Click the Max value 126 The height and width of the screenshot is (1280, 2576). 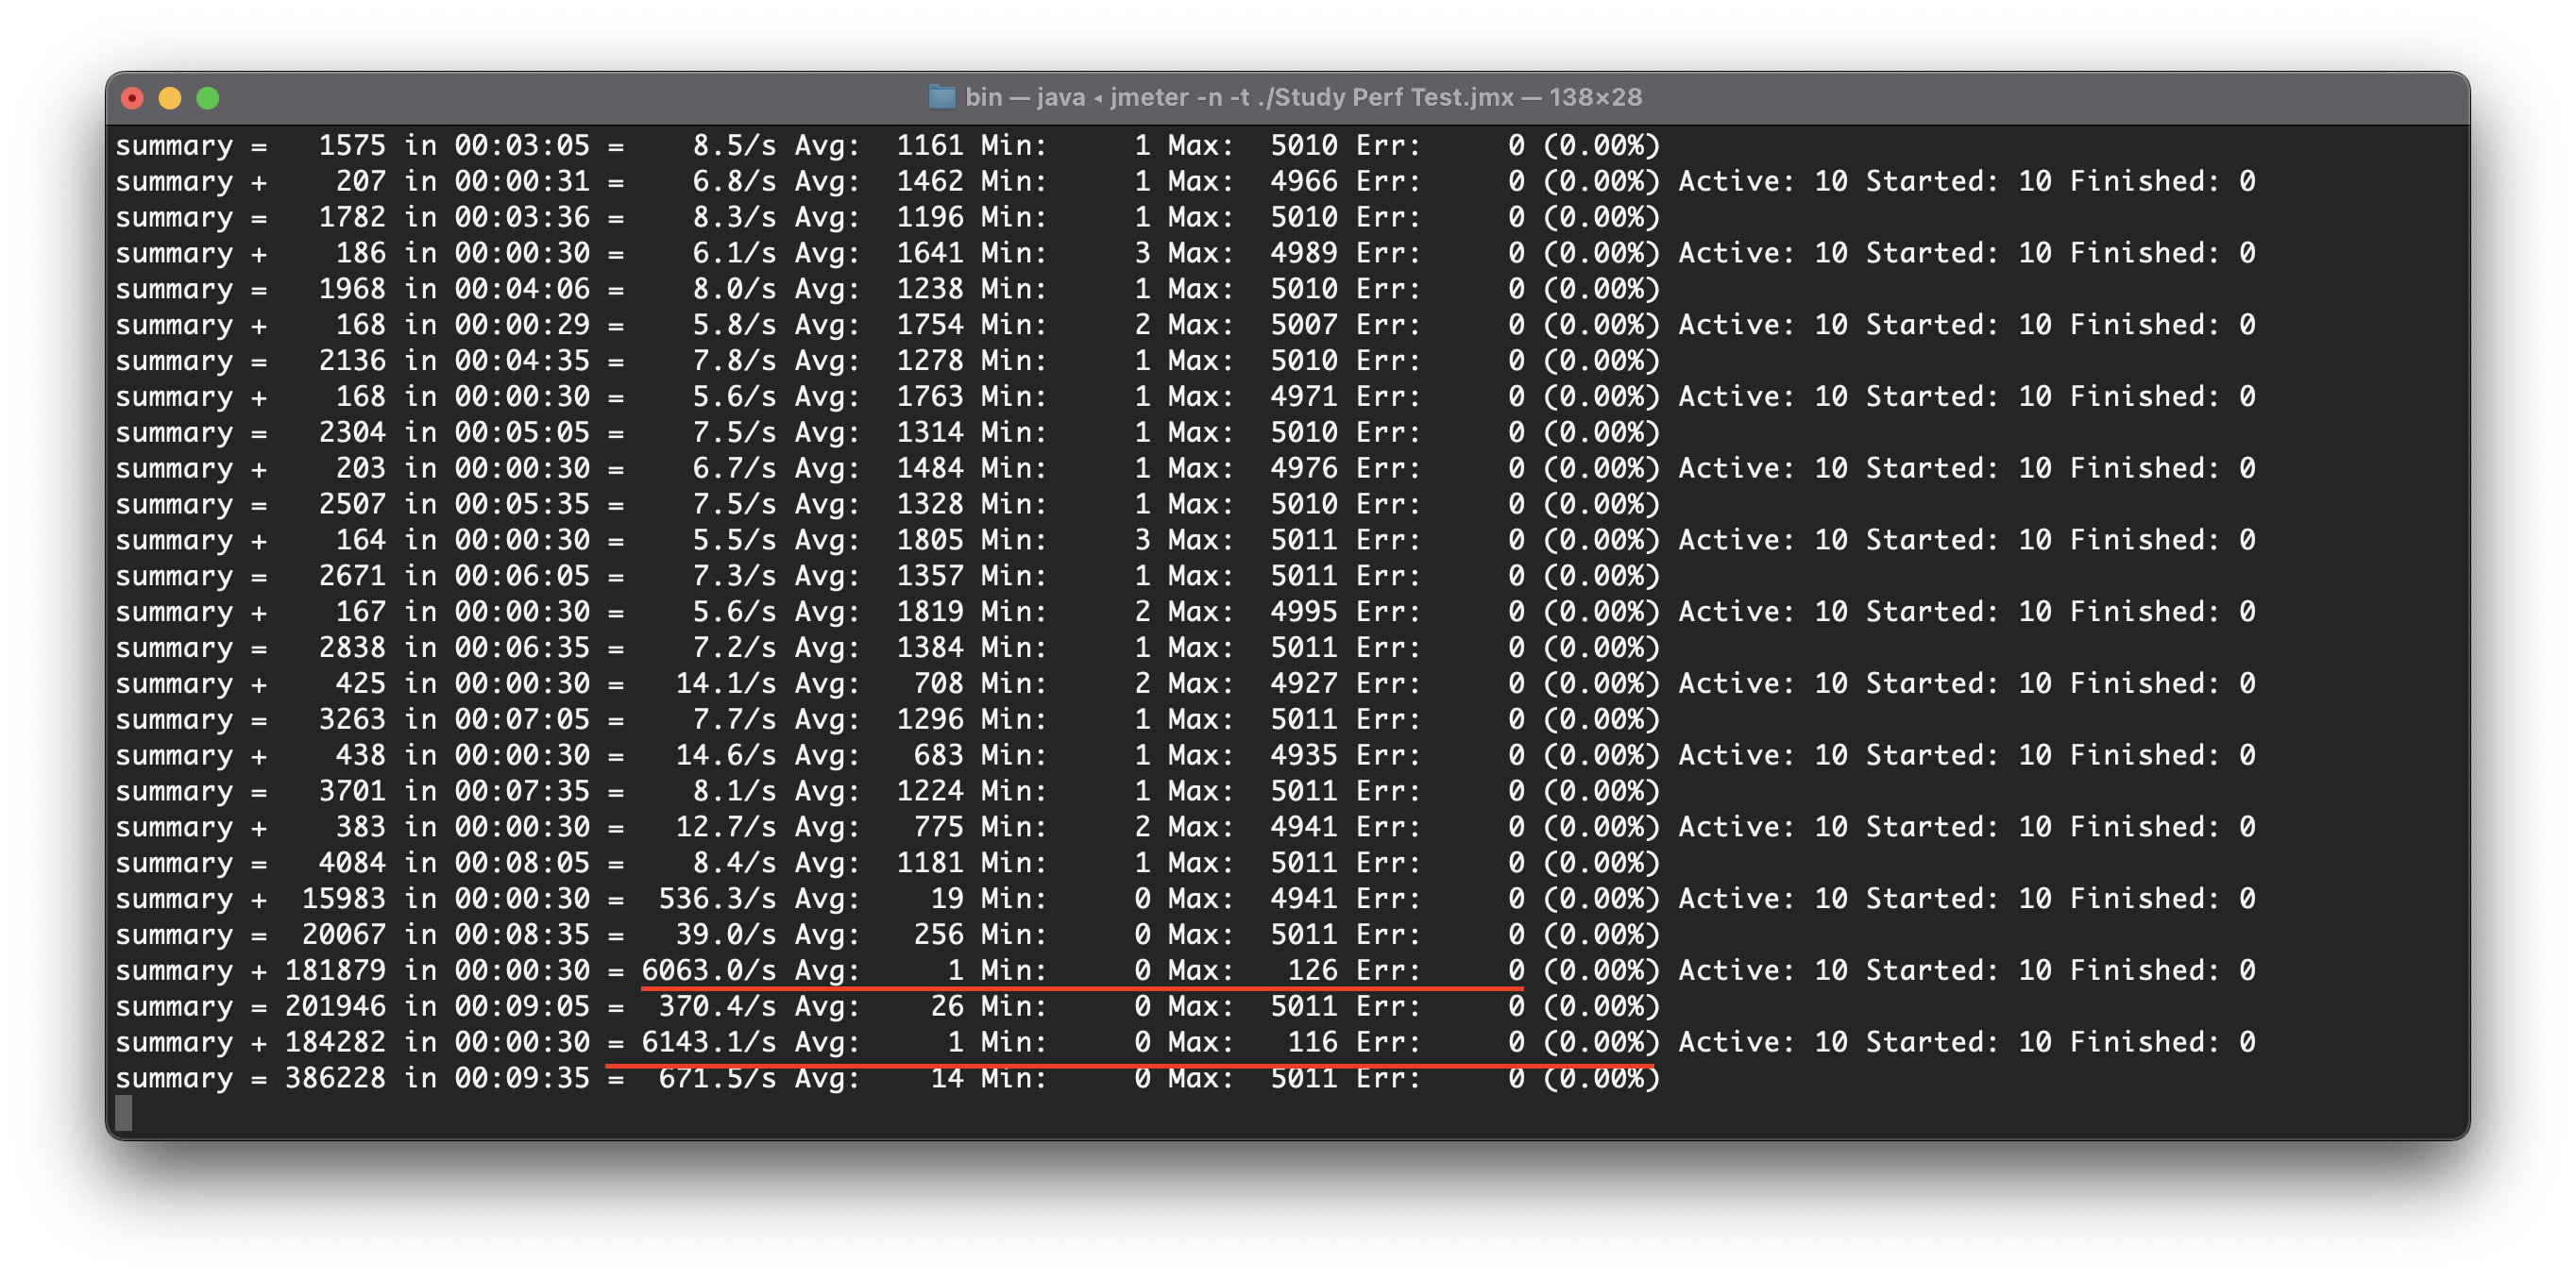point(1312,970)
